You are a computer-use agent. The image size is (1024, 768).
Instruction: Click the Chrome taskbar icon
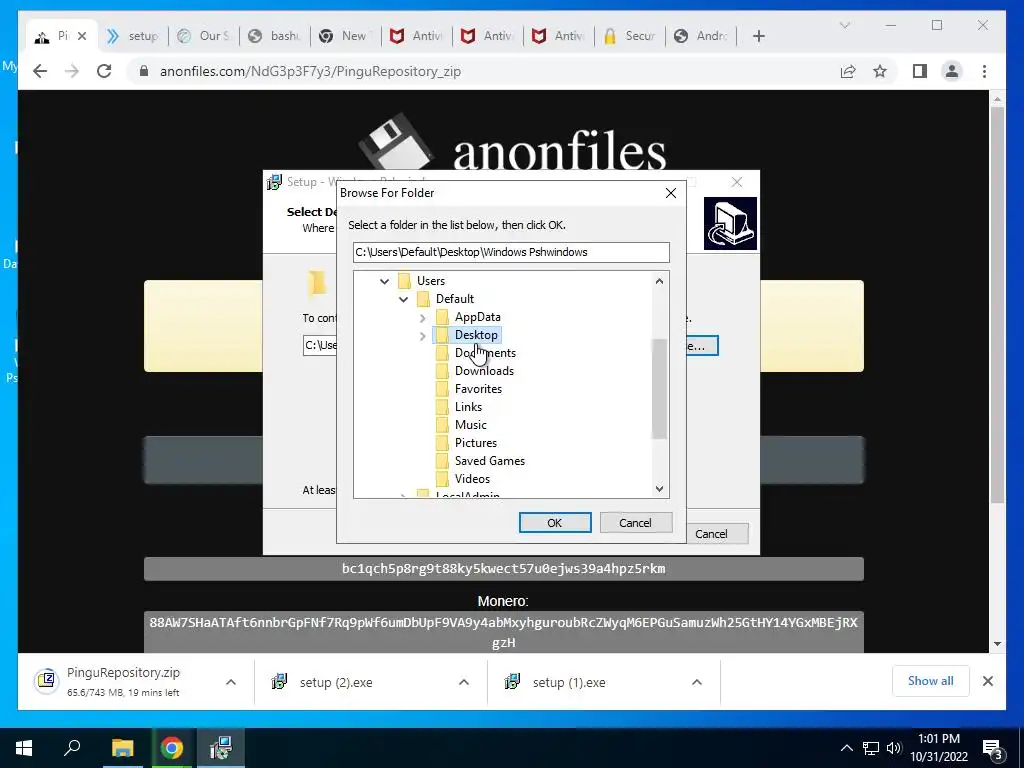172,748
